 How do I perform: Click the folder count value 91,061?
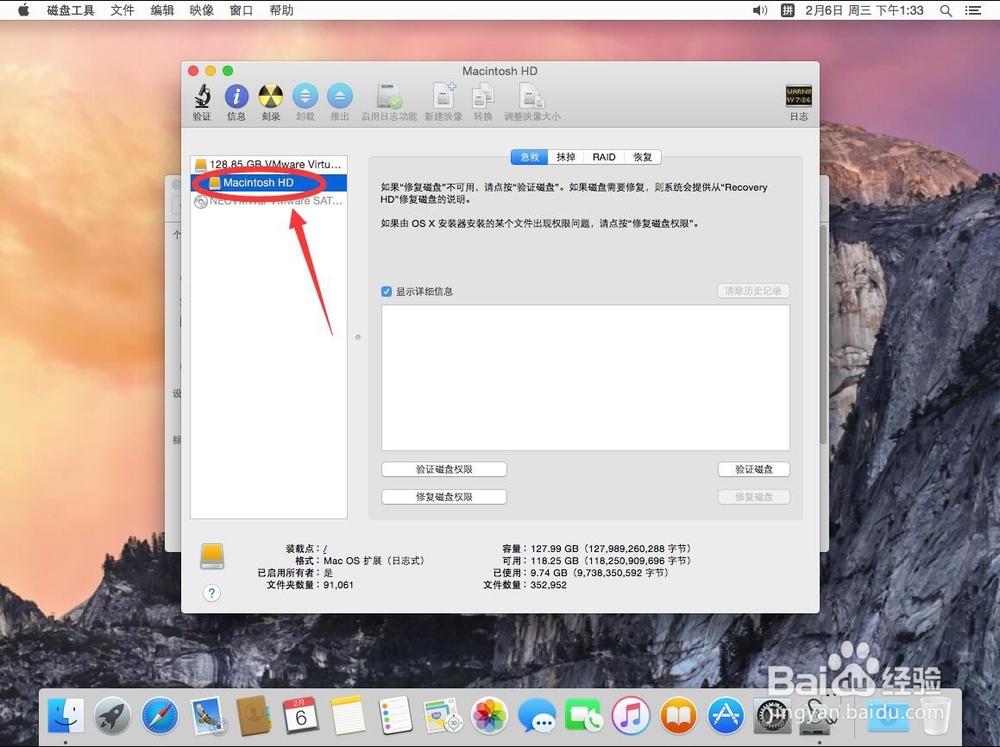pyautogui.click(x=339, y=585)
